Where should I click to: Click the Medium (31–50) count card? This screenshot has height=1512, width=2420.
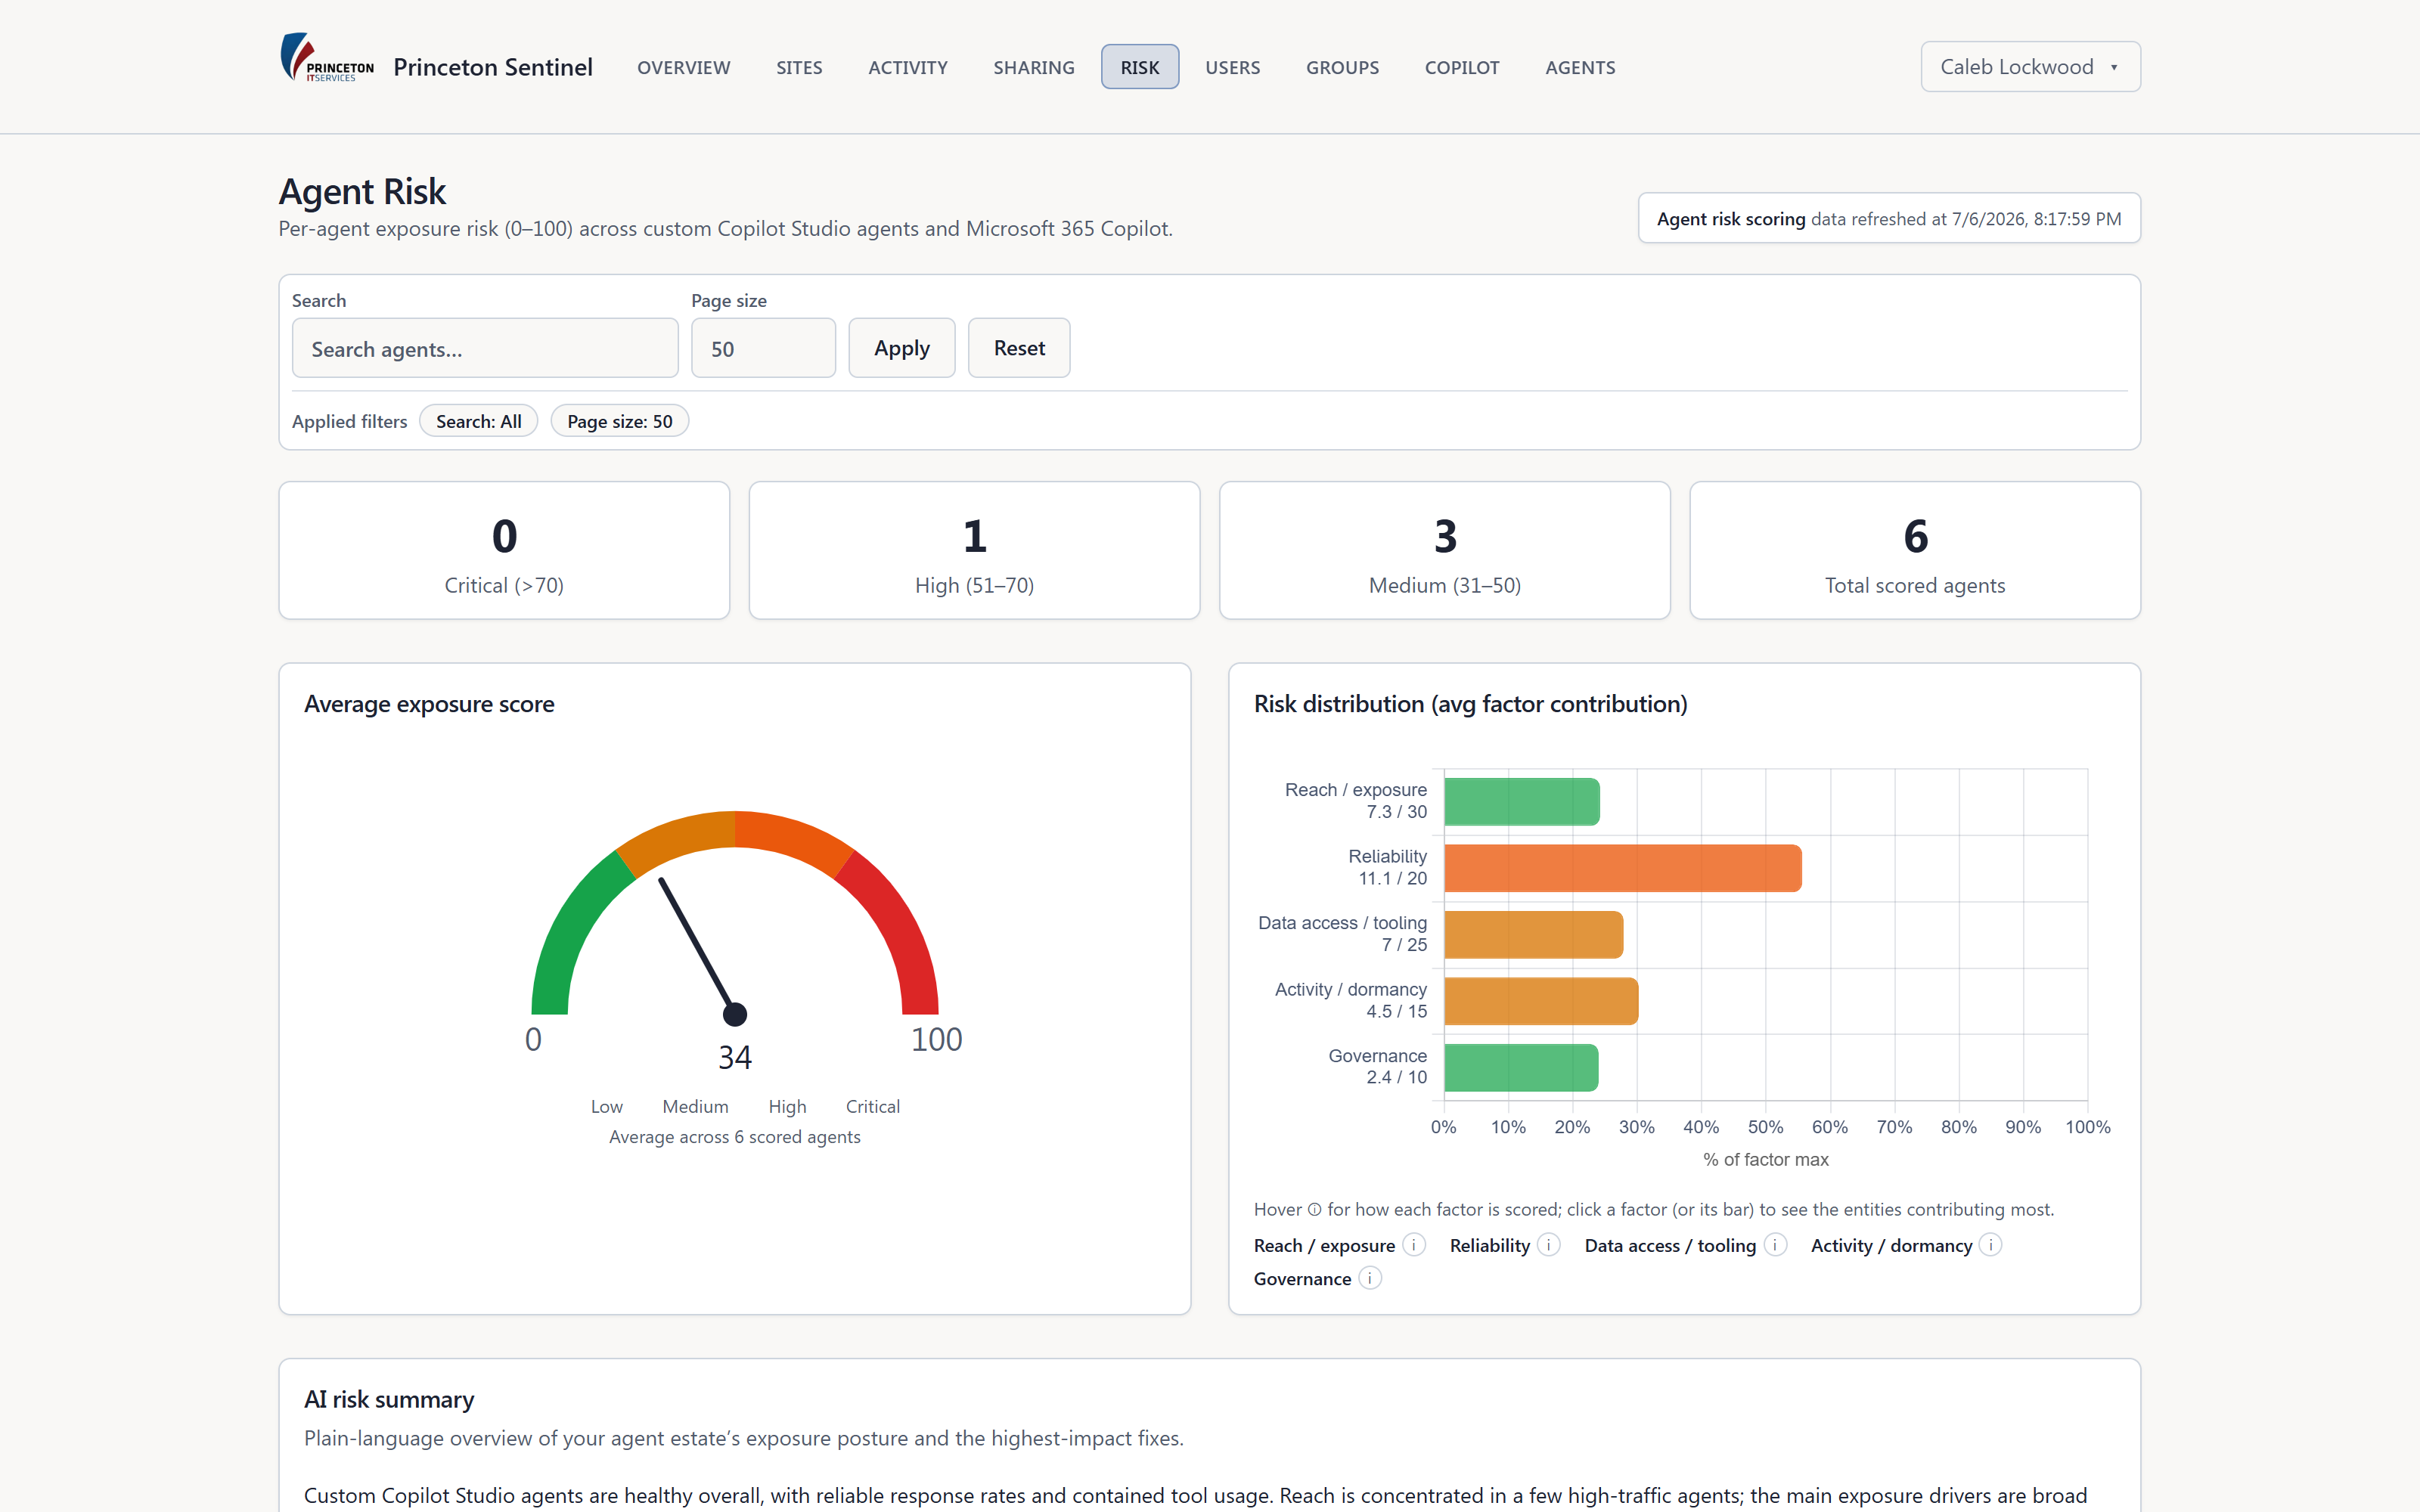1445,550
